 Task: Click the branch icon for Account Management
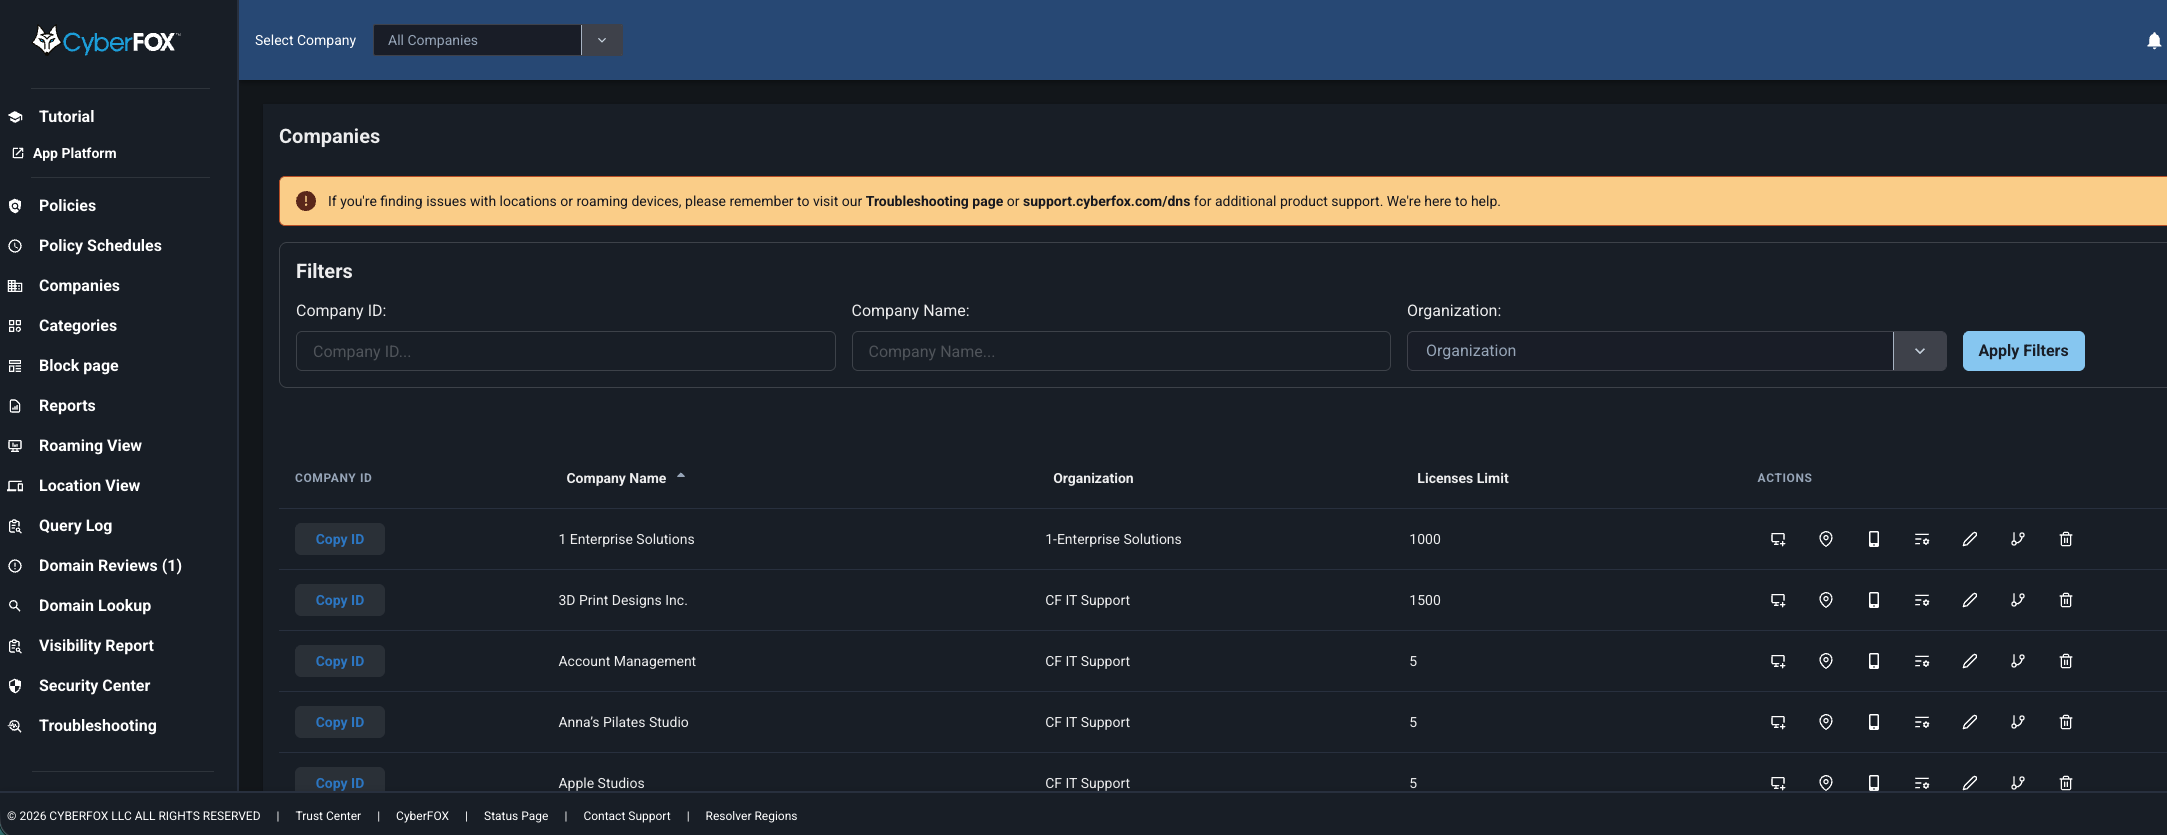[x=2018, y=661]
